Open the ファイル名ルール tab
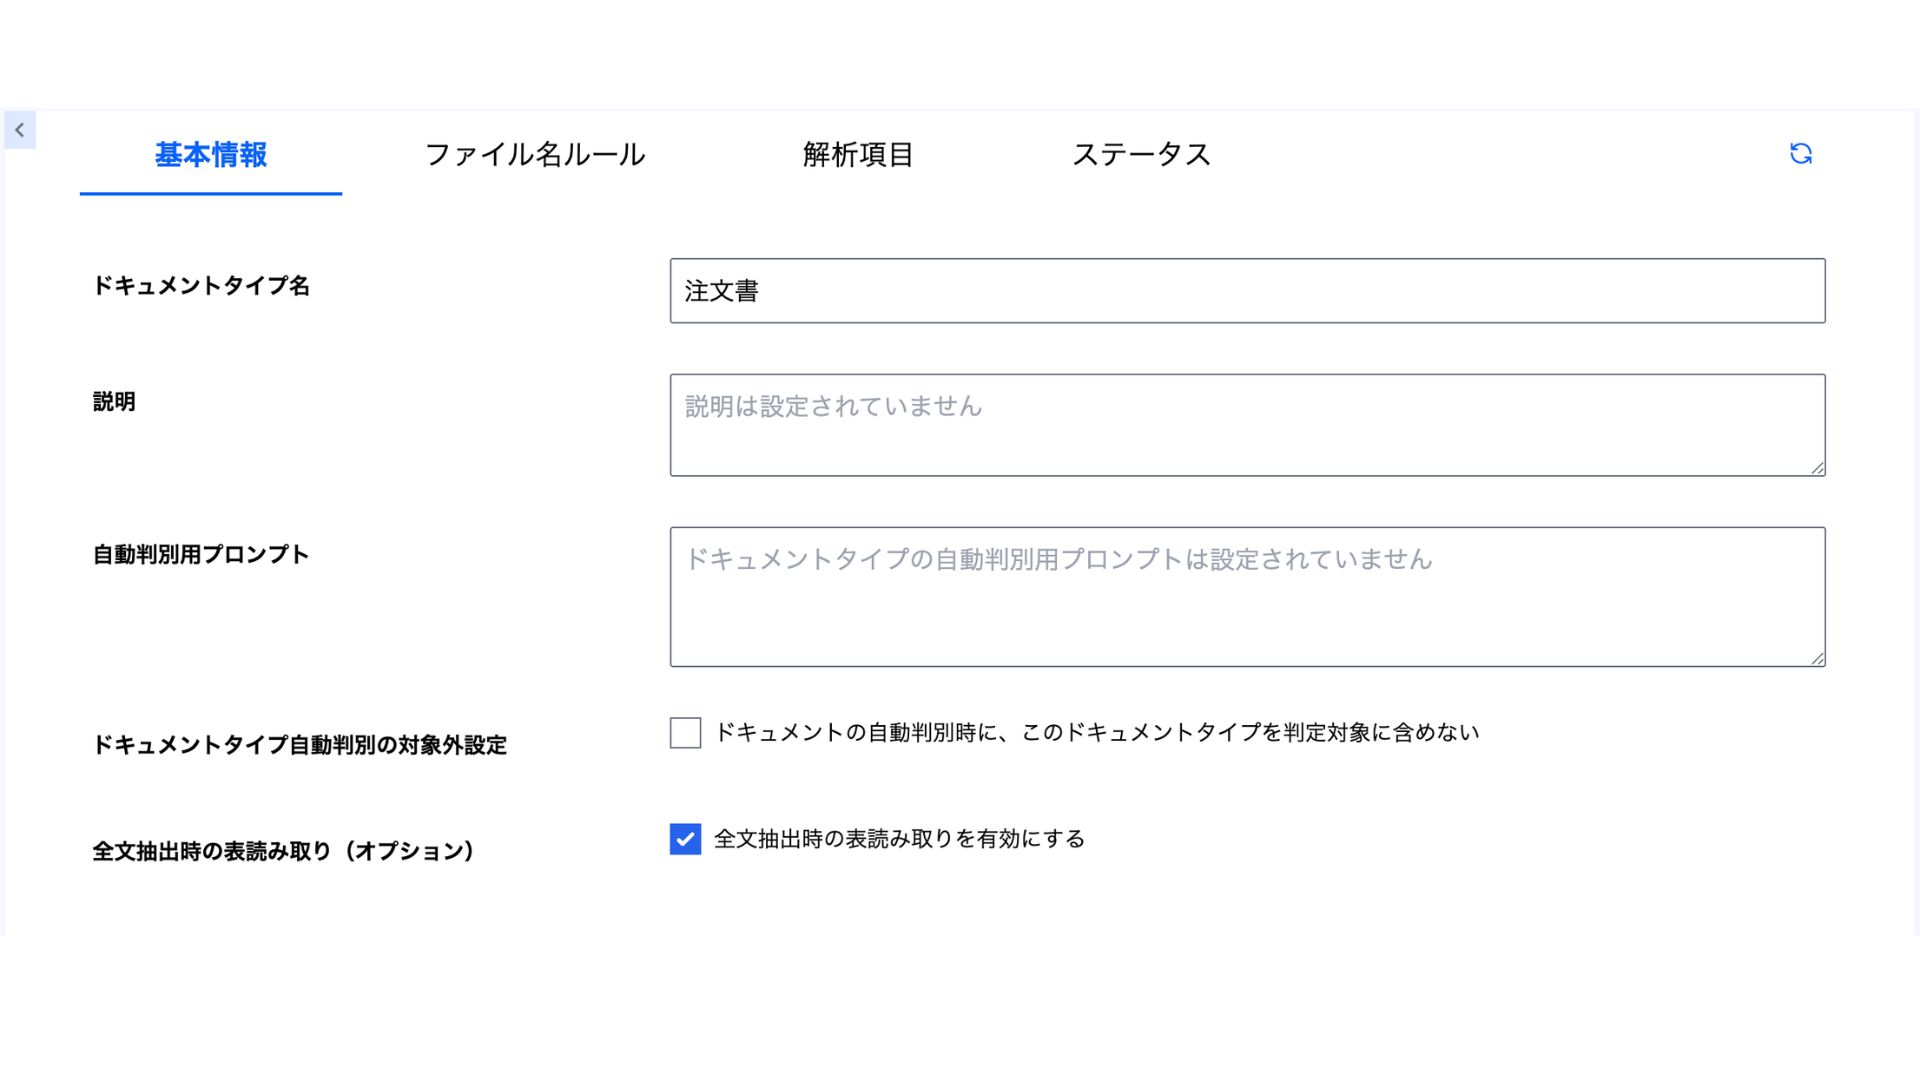The height and width of the screenshot is (1080, 1920). pos(535,155)
